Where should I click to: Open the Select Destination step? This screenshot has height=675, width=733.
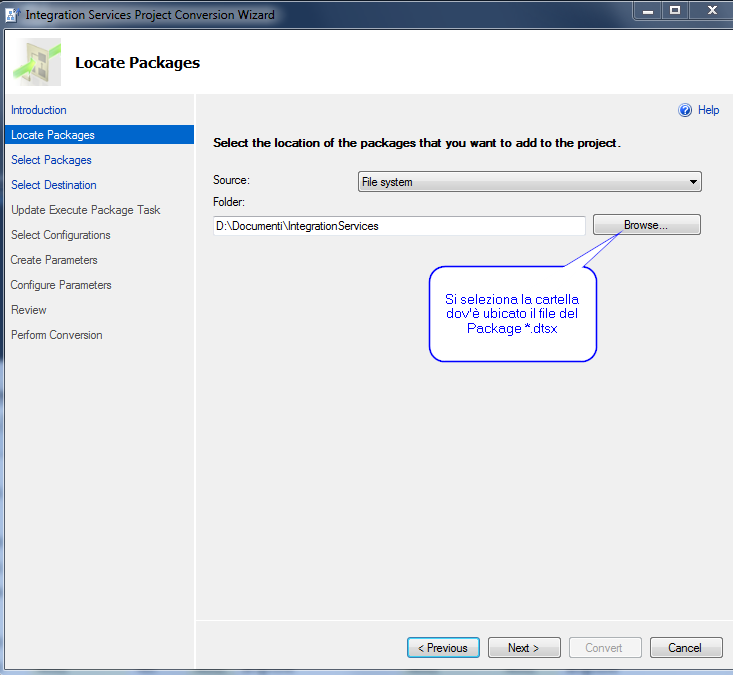[x=54, y=185]
